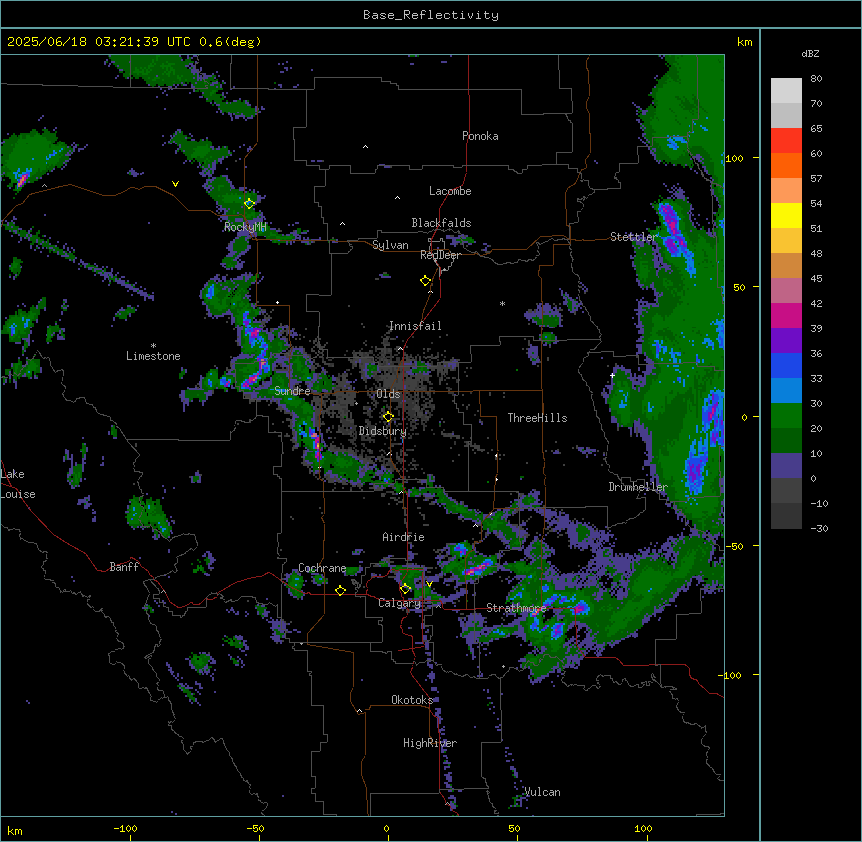Image resolution: width=862 pixels, height=842 pixels.
Task: Click the white asterisk above Limestone
Action: pos(153,346)
